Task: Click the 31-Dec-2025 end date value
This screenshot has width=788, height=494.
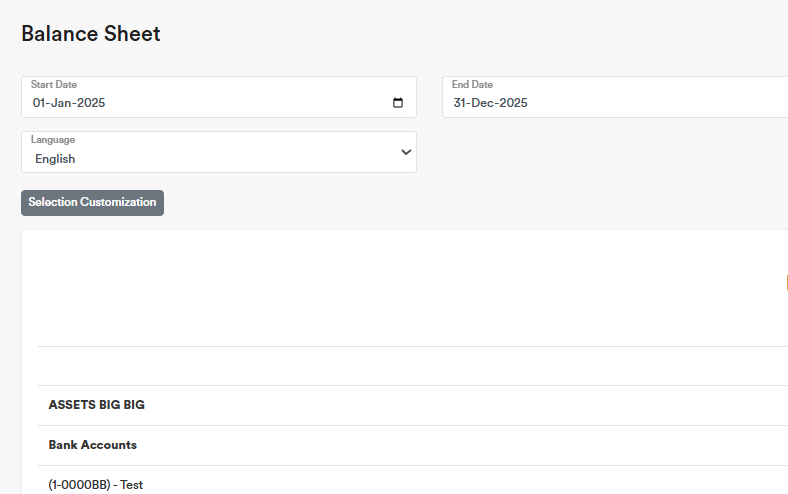Action: [x=490, y=103]
